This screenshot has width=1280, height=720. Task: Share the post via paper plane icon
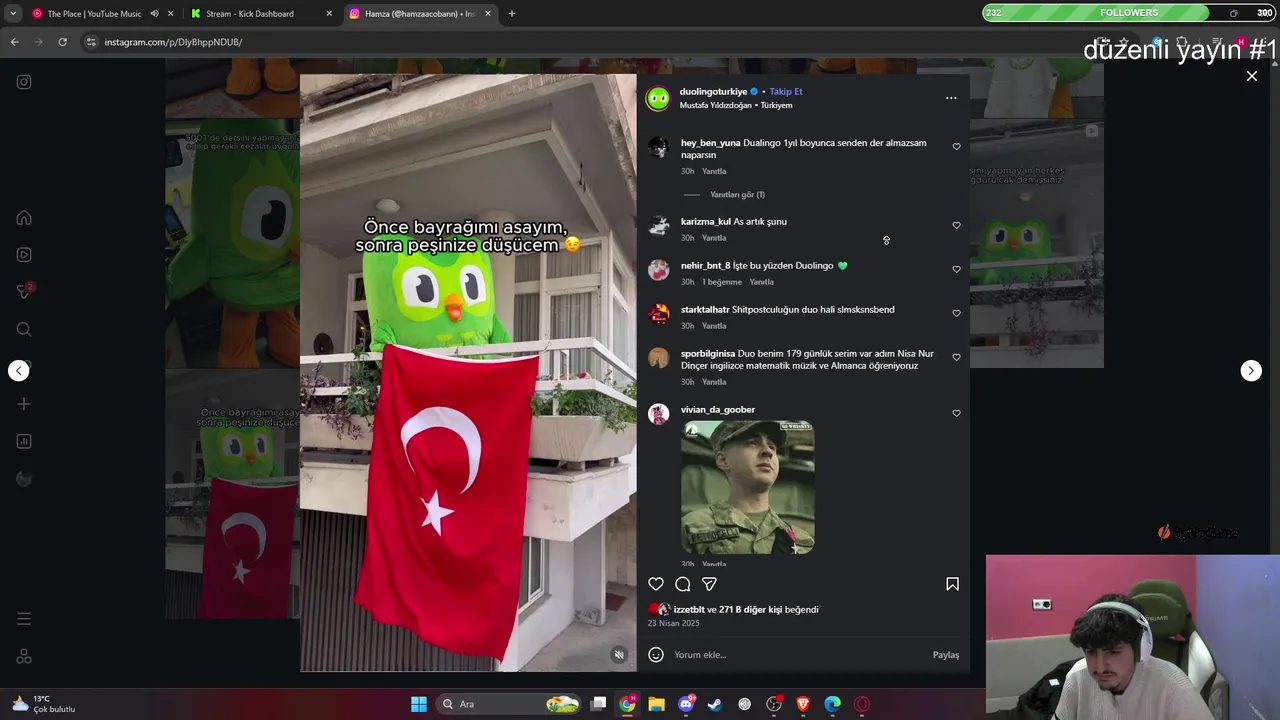click(709, 584)
